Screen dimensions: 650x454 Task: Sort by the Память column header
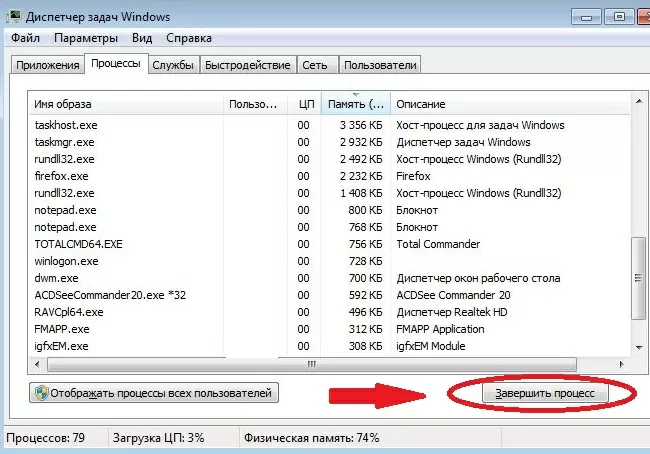point(355,104)
